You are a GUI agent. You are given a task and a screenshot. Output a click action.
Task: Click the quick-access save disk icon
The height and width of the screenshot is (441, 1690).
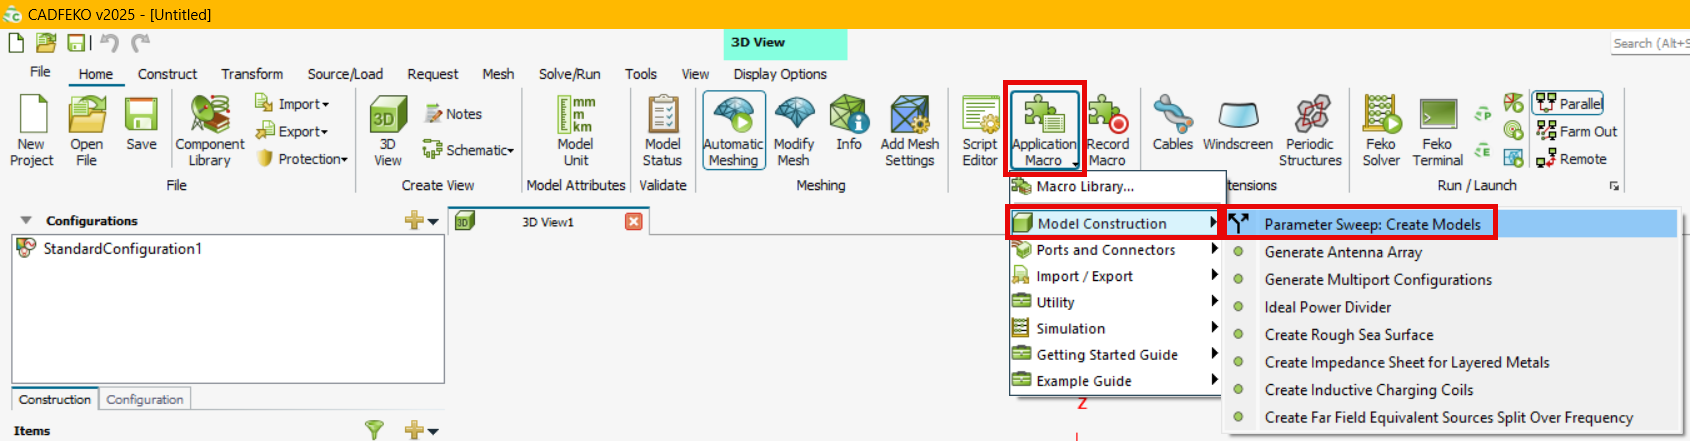point(76,42)
